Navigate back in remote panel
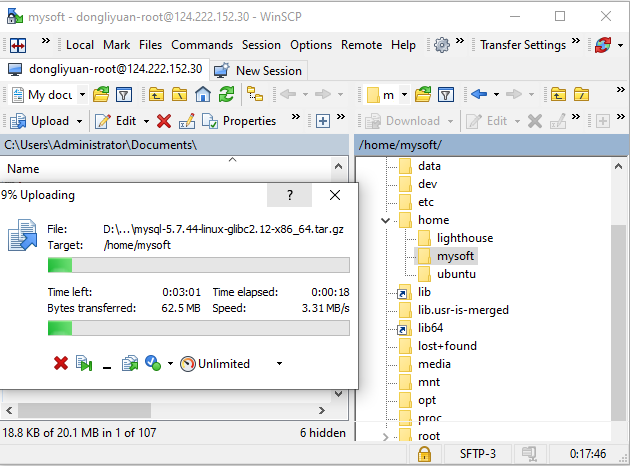This screenshot has height=466, width=630. (x=479, y=95)
